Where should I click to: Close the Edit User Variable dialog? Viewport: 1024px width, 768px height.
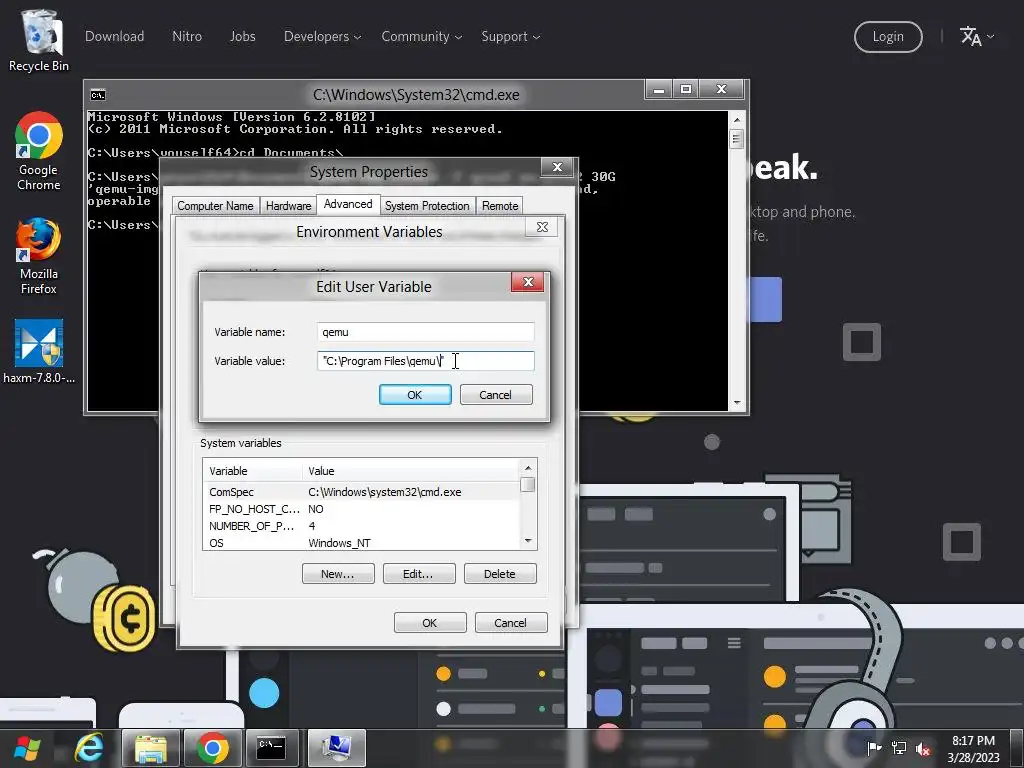coord(528,282)
